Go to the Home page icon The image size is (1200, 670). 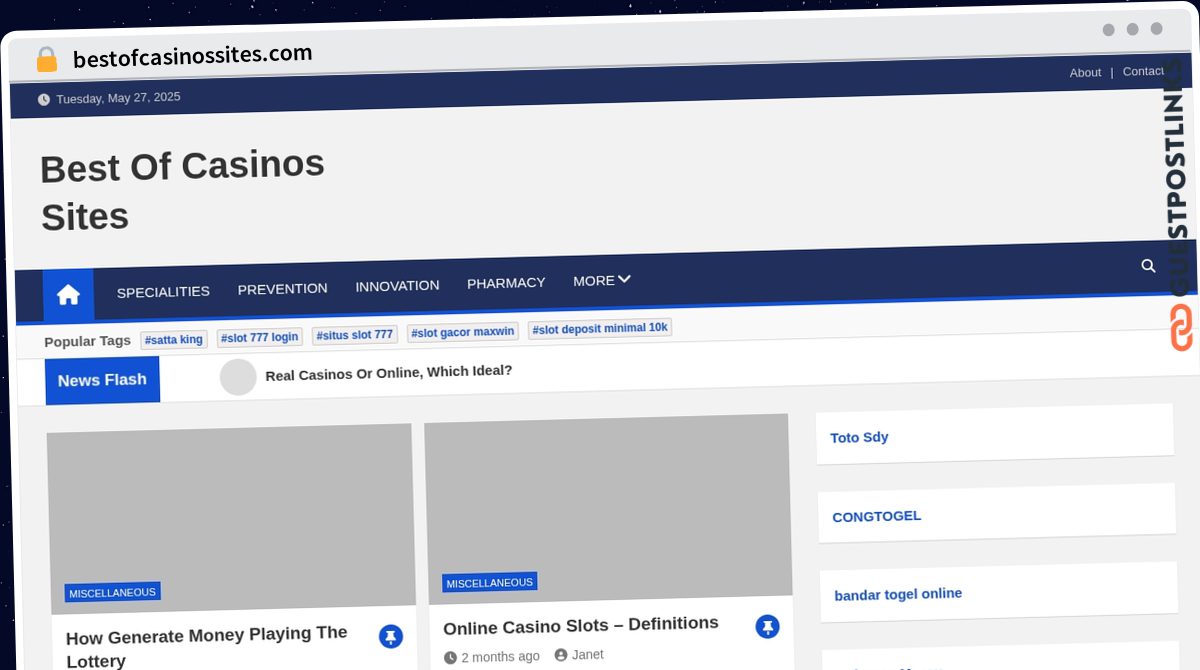tap(68, 294)
